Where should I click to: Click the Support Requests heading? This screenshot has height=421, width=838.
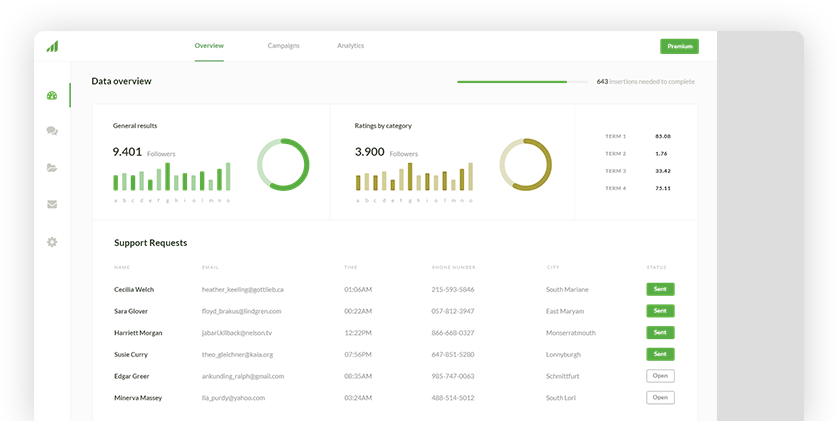[151, 243]
